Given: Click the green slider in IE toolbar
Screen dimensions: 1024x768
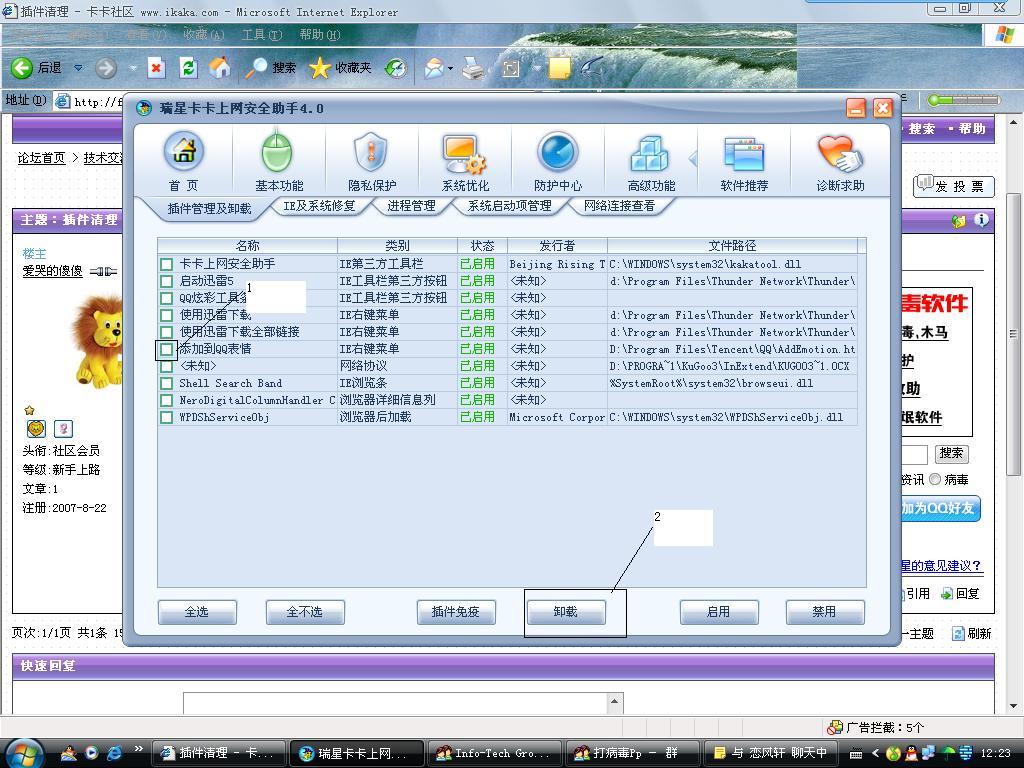Looking at the screenshot, I should [x=963, y=100].
